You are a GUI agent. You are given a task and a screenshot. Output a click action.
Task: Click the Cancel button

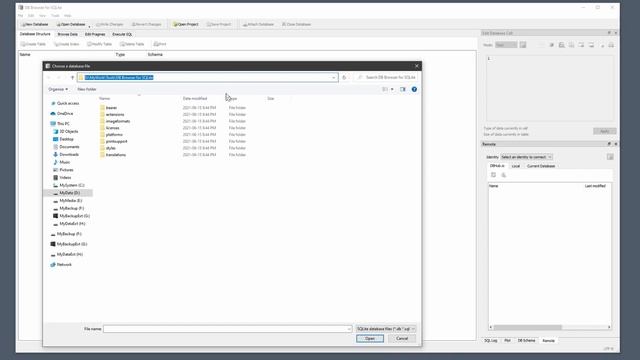click(402, 339)
